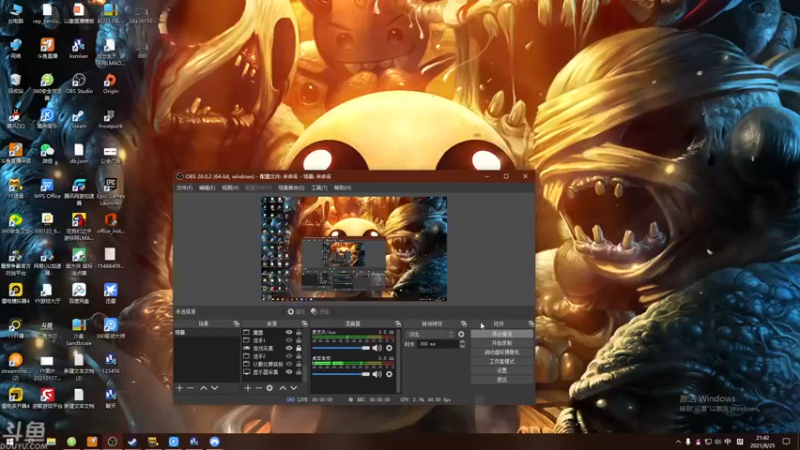Toggle visibility of the 选手1 source

(289, 340)
